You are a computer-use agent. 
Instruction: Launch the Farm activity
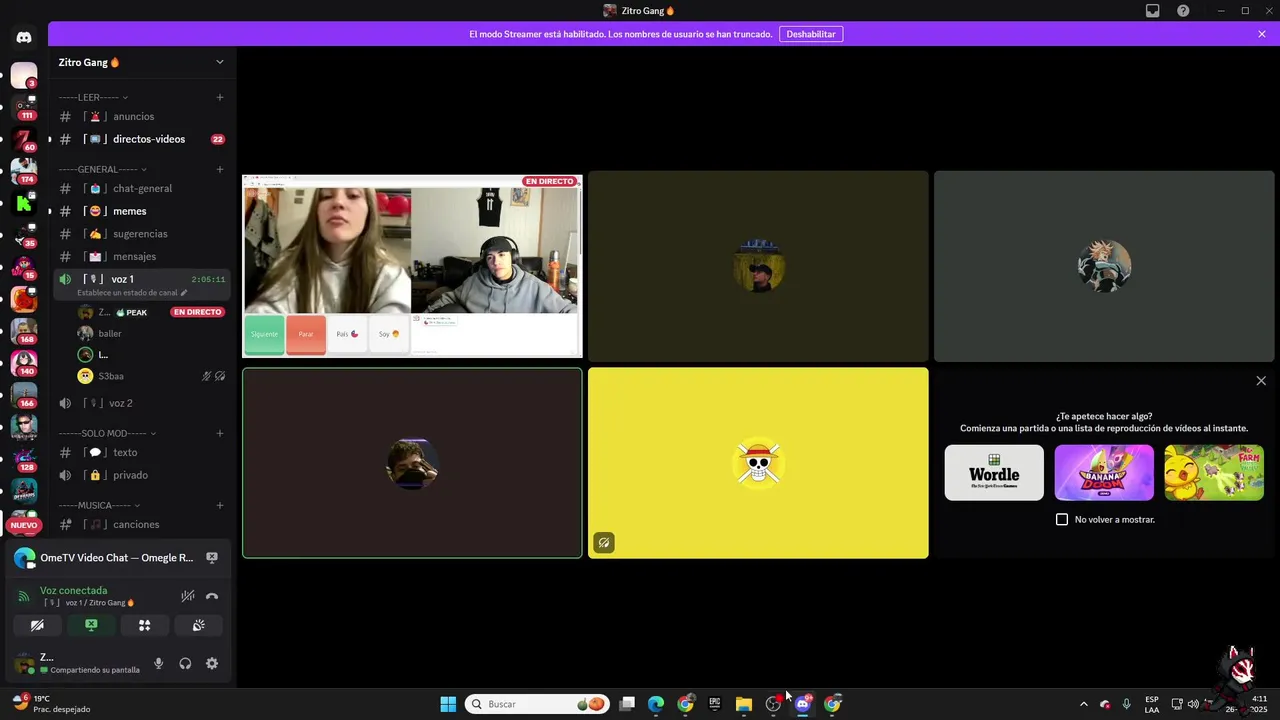pos(1214,473)
